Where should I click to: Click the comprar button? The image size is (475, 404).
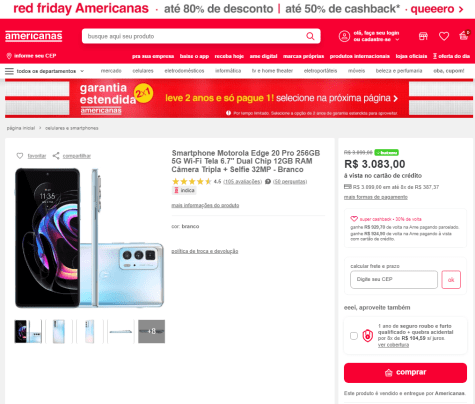click(405, 373)
